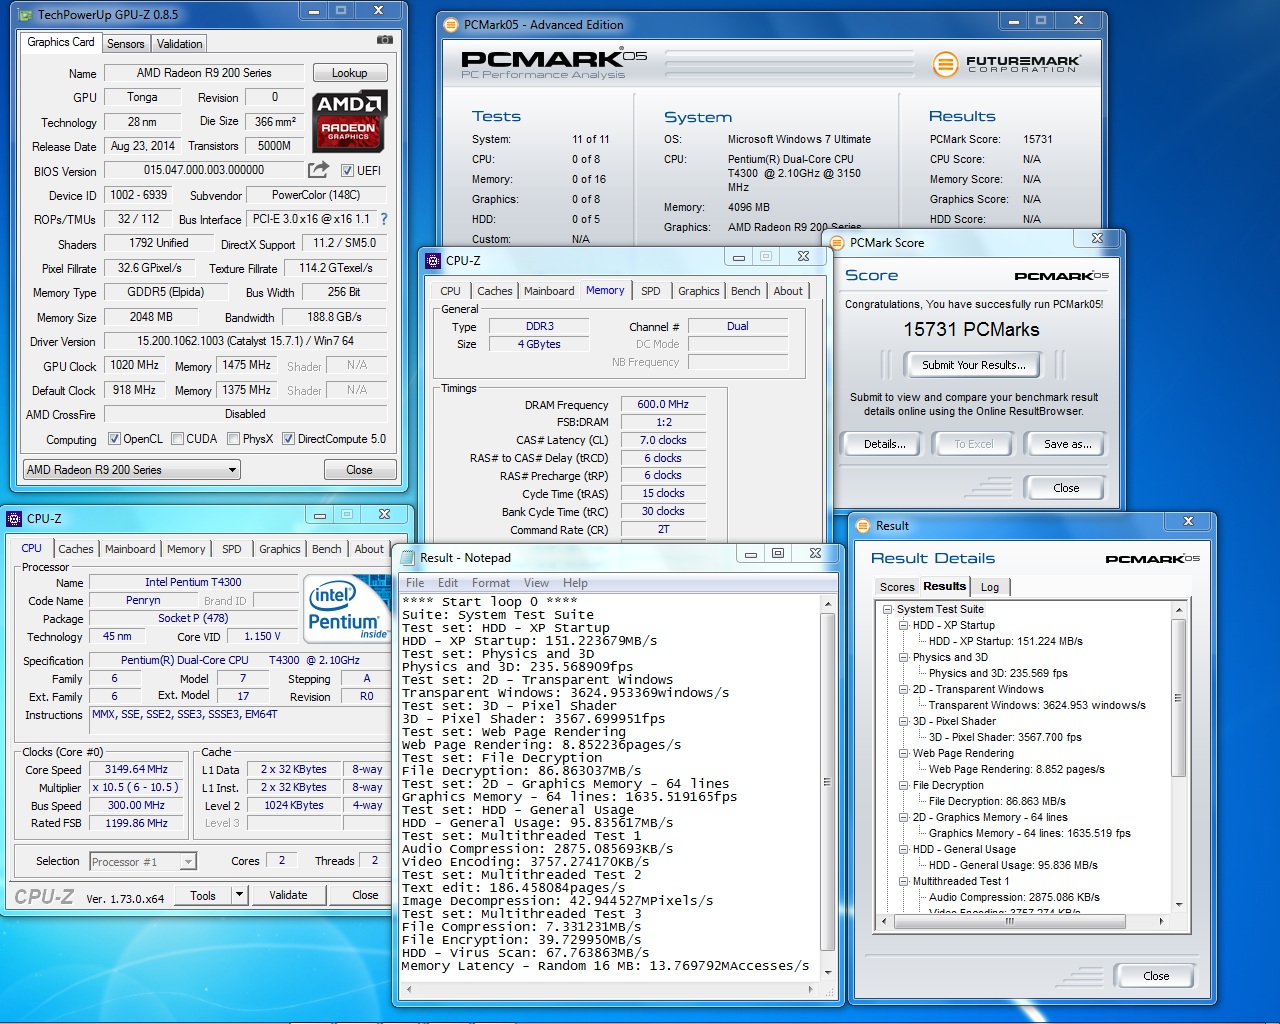Click the DRAM Frequency 600.0 MHz field

[x=663, y=404]
